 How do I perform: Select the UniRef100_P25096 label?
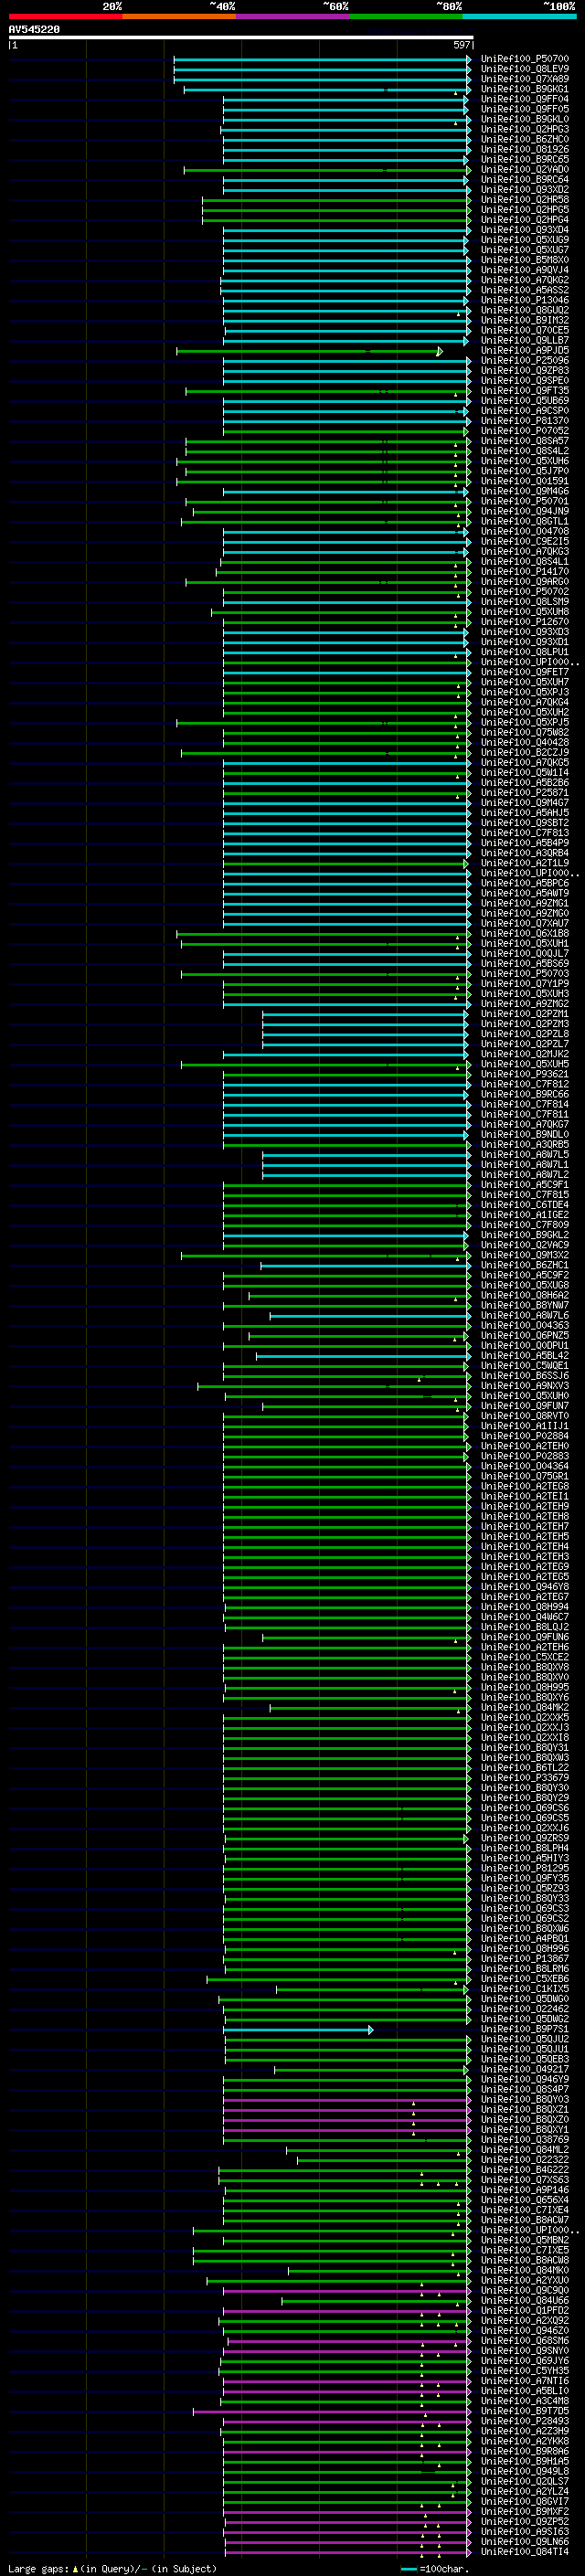(x=525, y=361)
